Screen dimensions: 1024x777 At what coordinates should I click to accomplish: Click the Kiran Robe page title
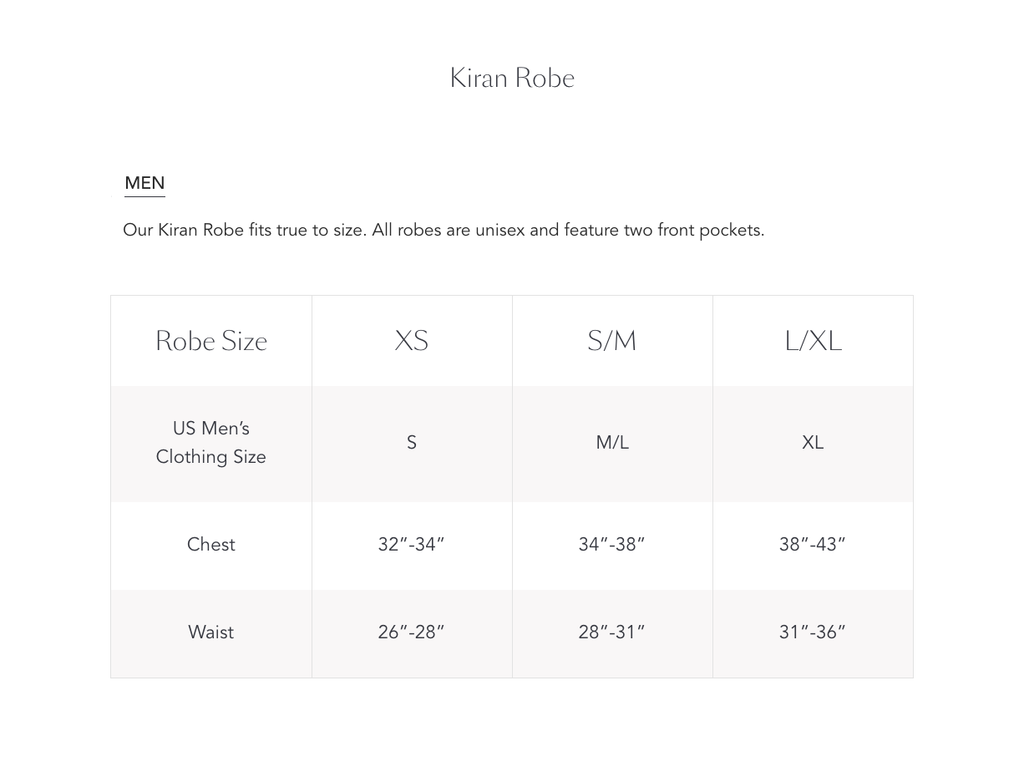pyautogui.click(x=512, y=78)
